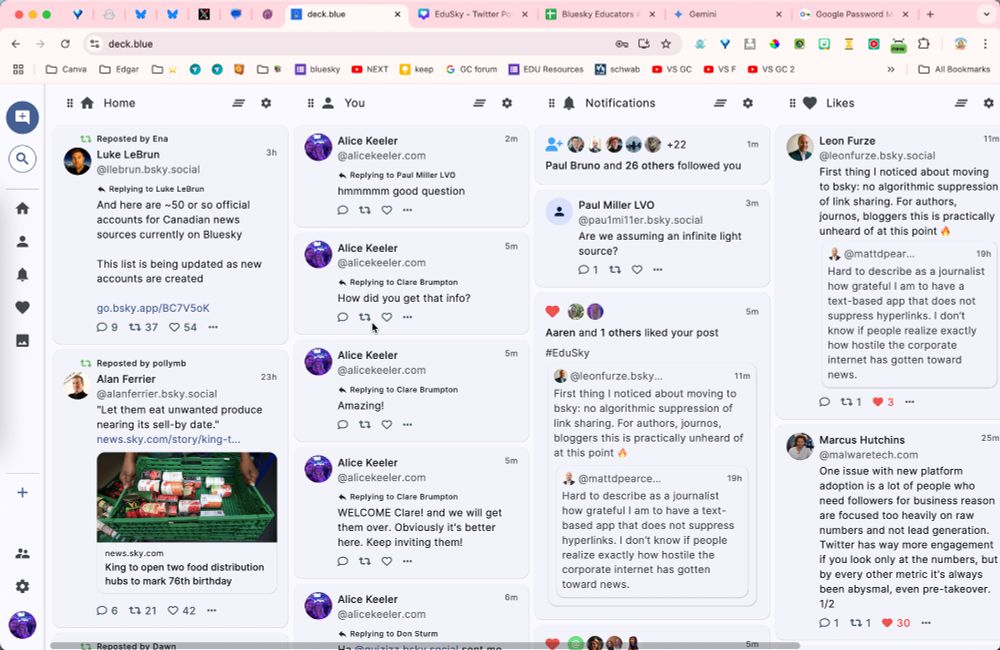
Task: Switch to the Bluesky Educators tab
Action: tap(599, 14)
